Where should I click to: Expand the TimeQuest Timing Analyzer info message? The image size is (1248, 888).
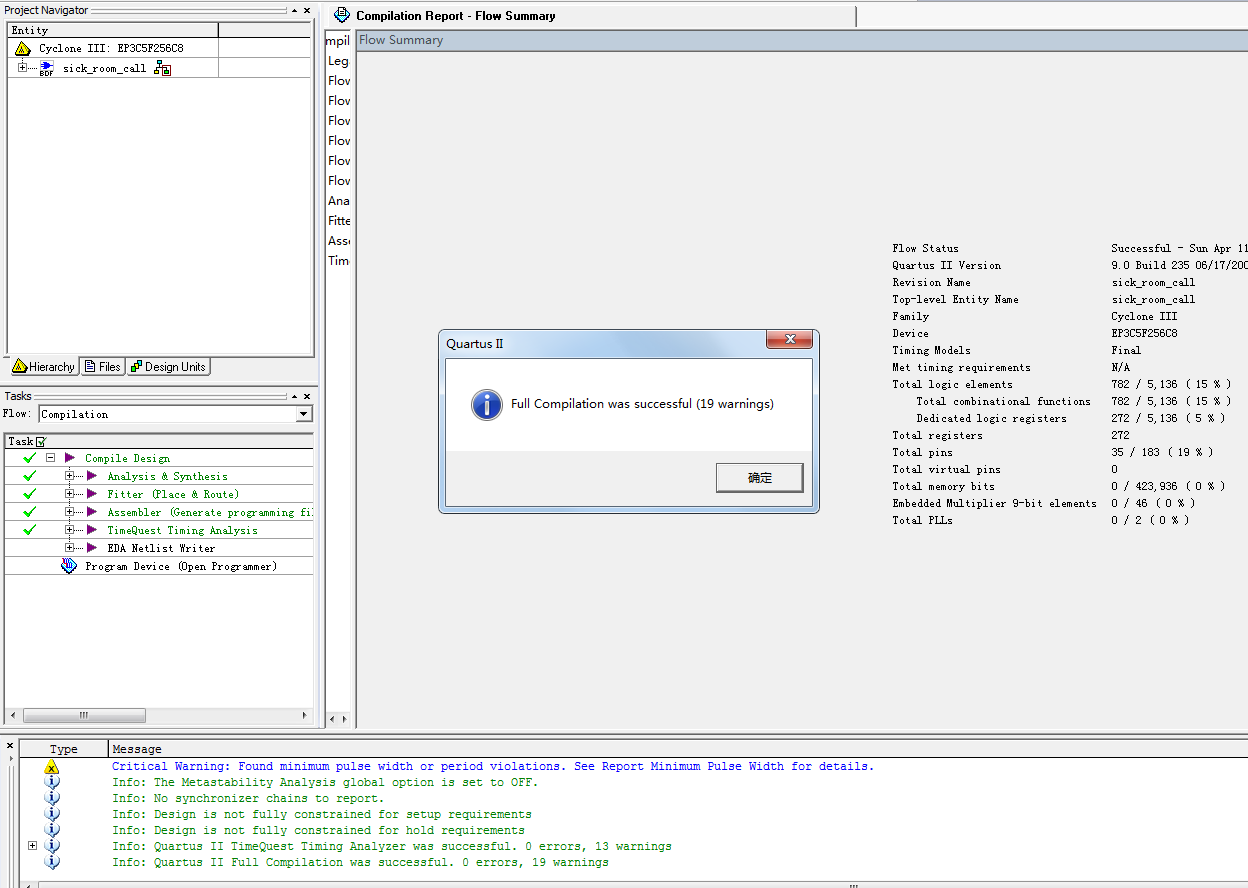[x=33, y=846]
